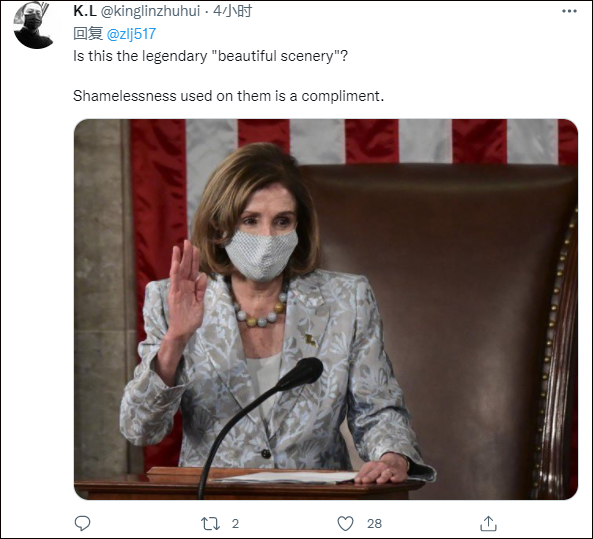
Task: Expand the attached photo of masked woman
Action: point(326,309)
